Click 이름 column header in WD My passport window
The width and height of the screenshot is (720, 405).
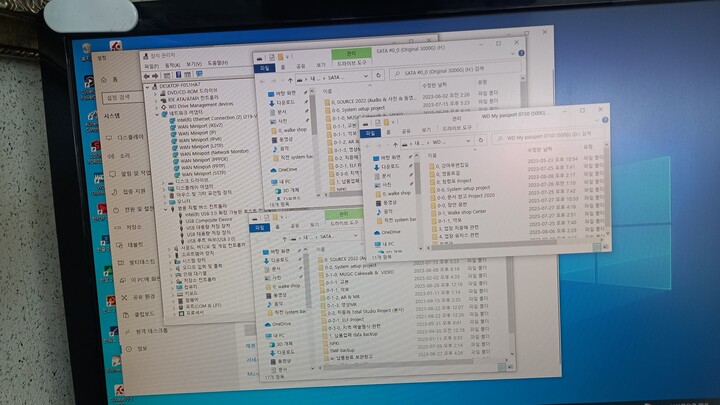click(x=432, y=156)
